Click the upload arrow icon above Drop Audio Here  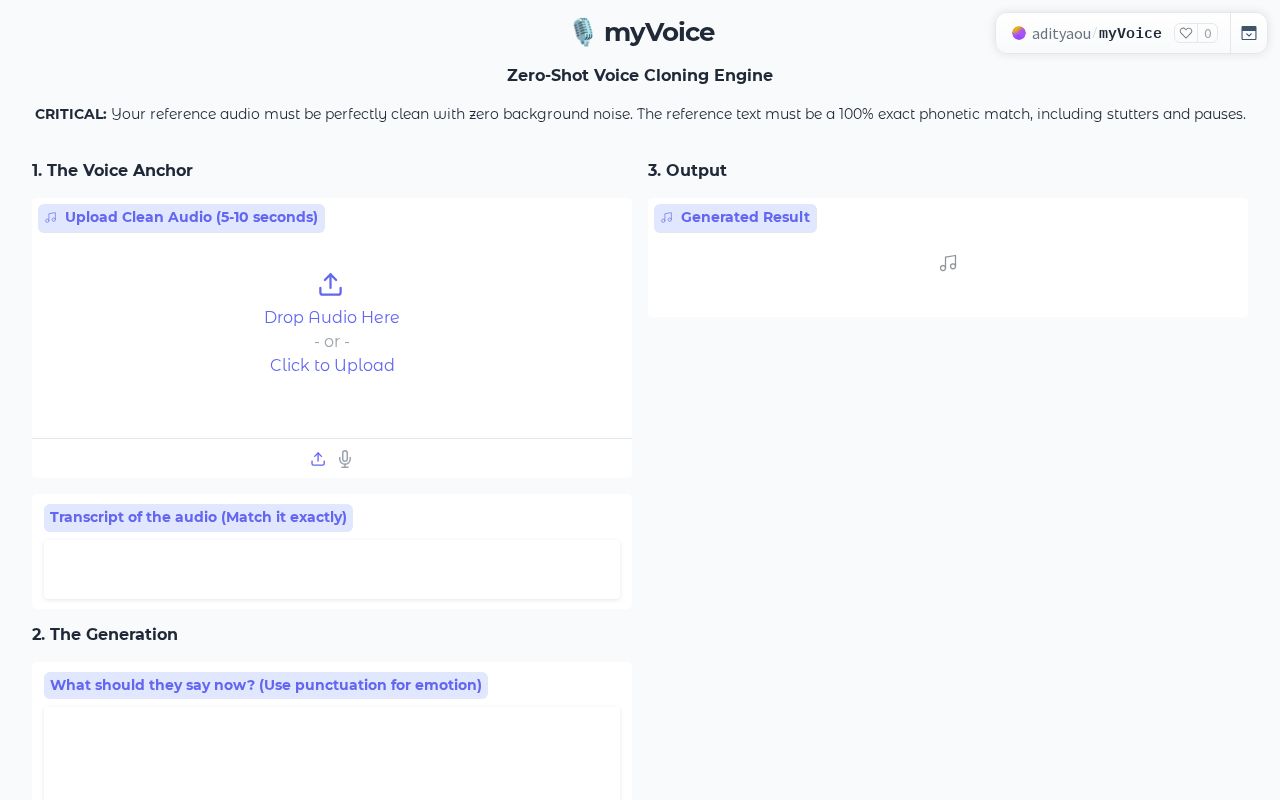click(331, 285)
